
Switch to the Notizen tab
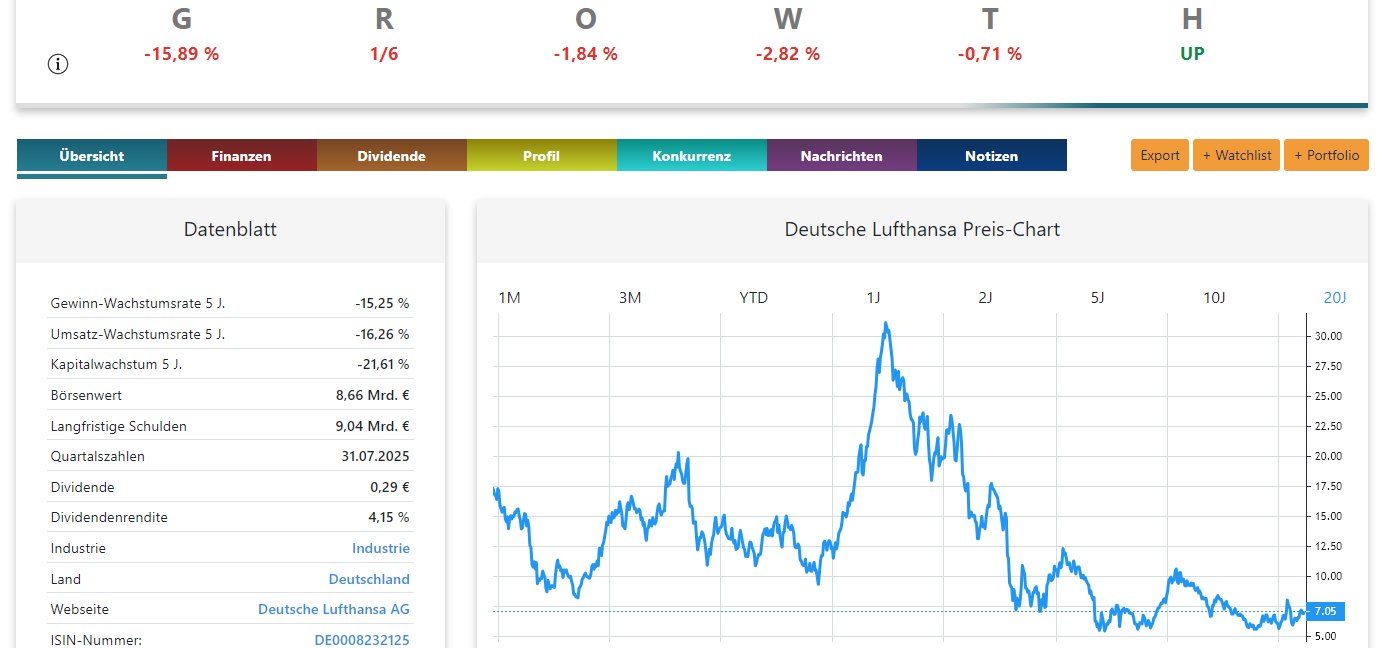tap(992, 156)
